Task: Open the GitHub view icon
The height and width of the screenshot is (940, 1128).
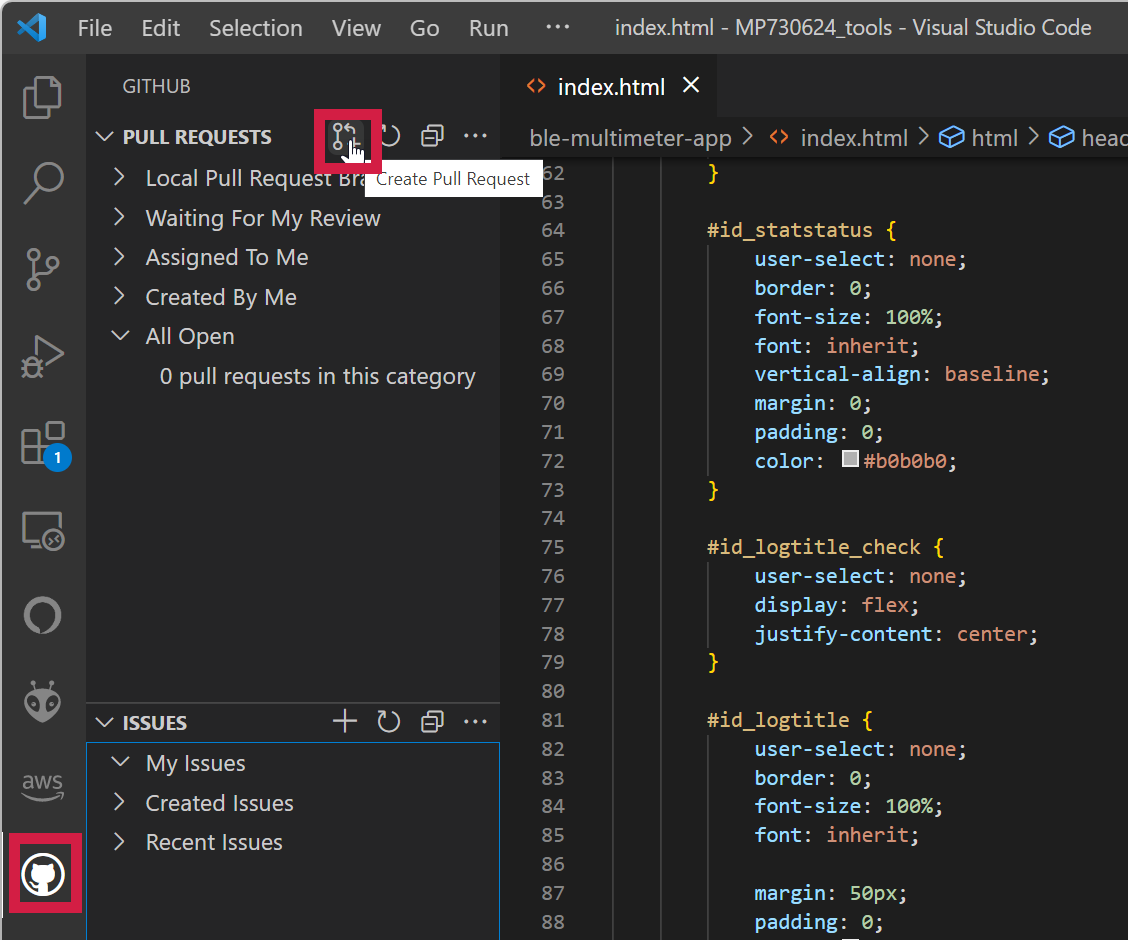Action: coord(43,875)
